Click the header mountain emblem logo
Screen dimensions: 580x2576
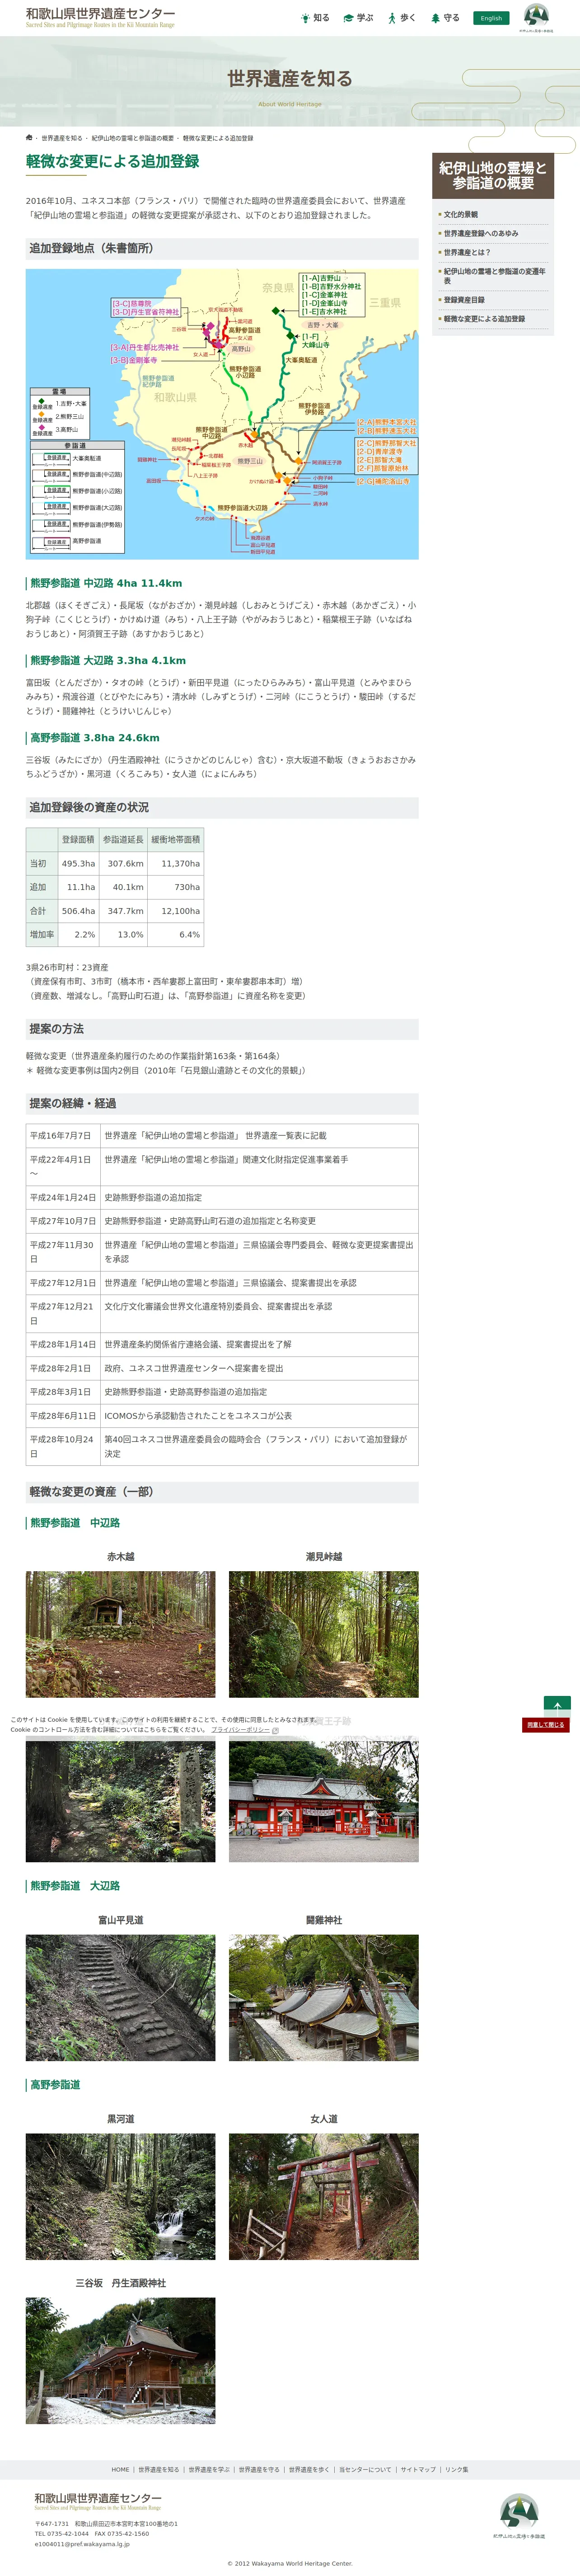coord(536,18)
